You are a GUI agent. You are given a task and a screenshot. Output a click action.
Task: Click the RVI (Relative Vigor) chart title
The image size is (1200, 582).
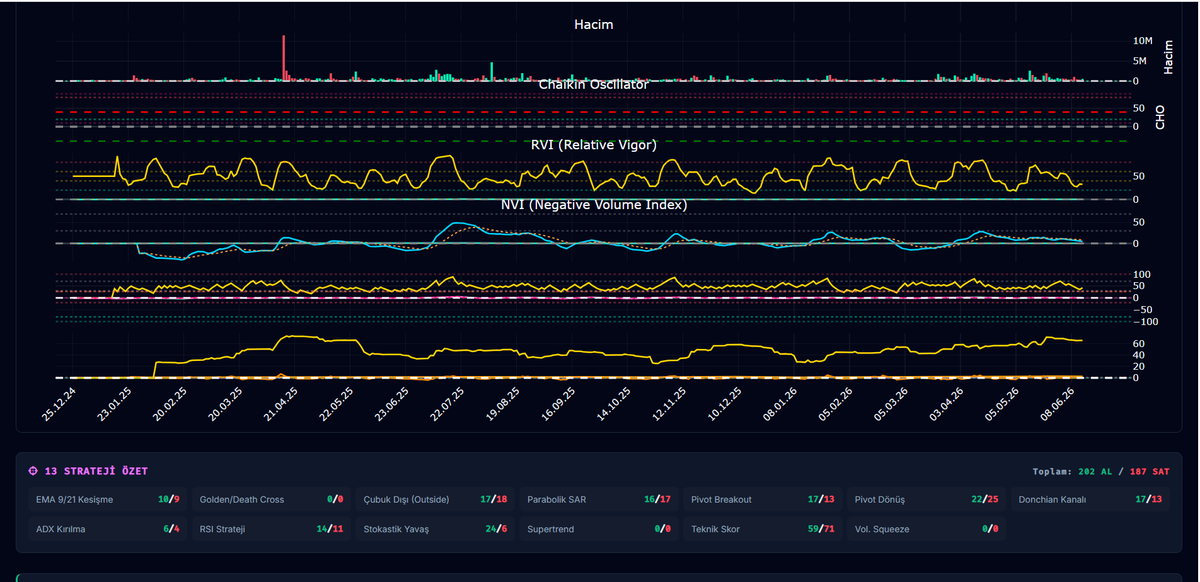[x=593, y=144]
